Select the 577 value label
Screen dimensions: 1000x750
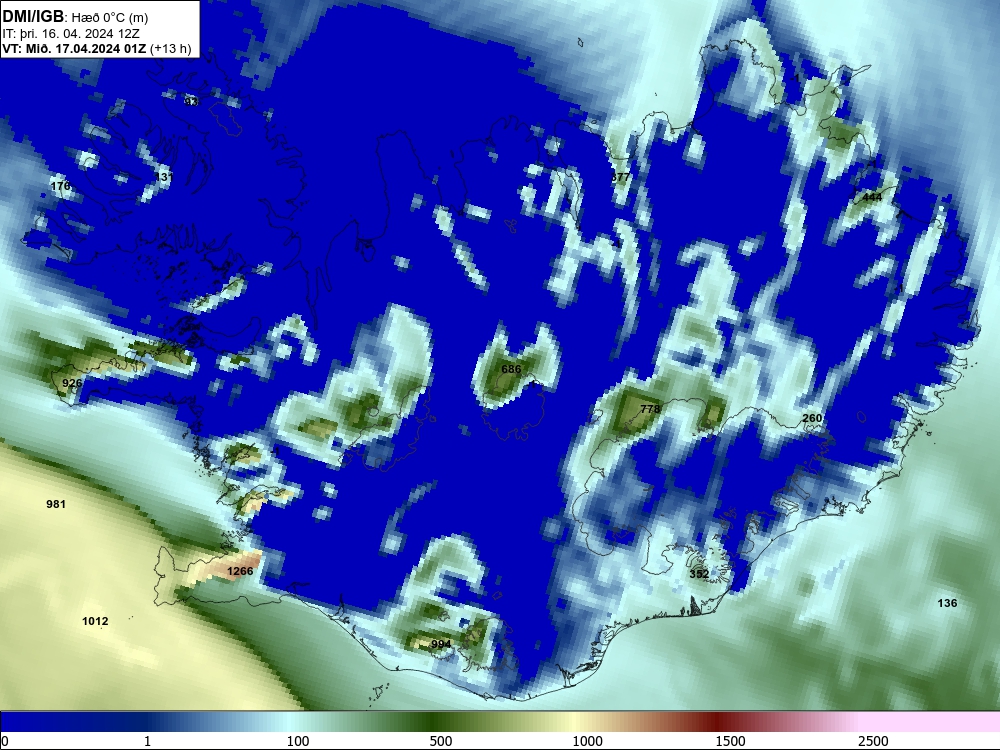pos(621,177)
